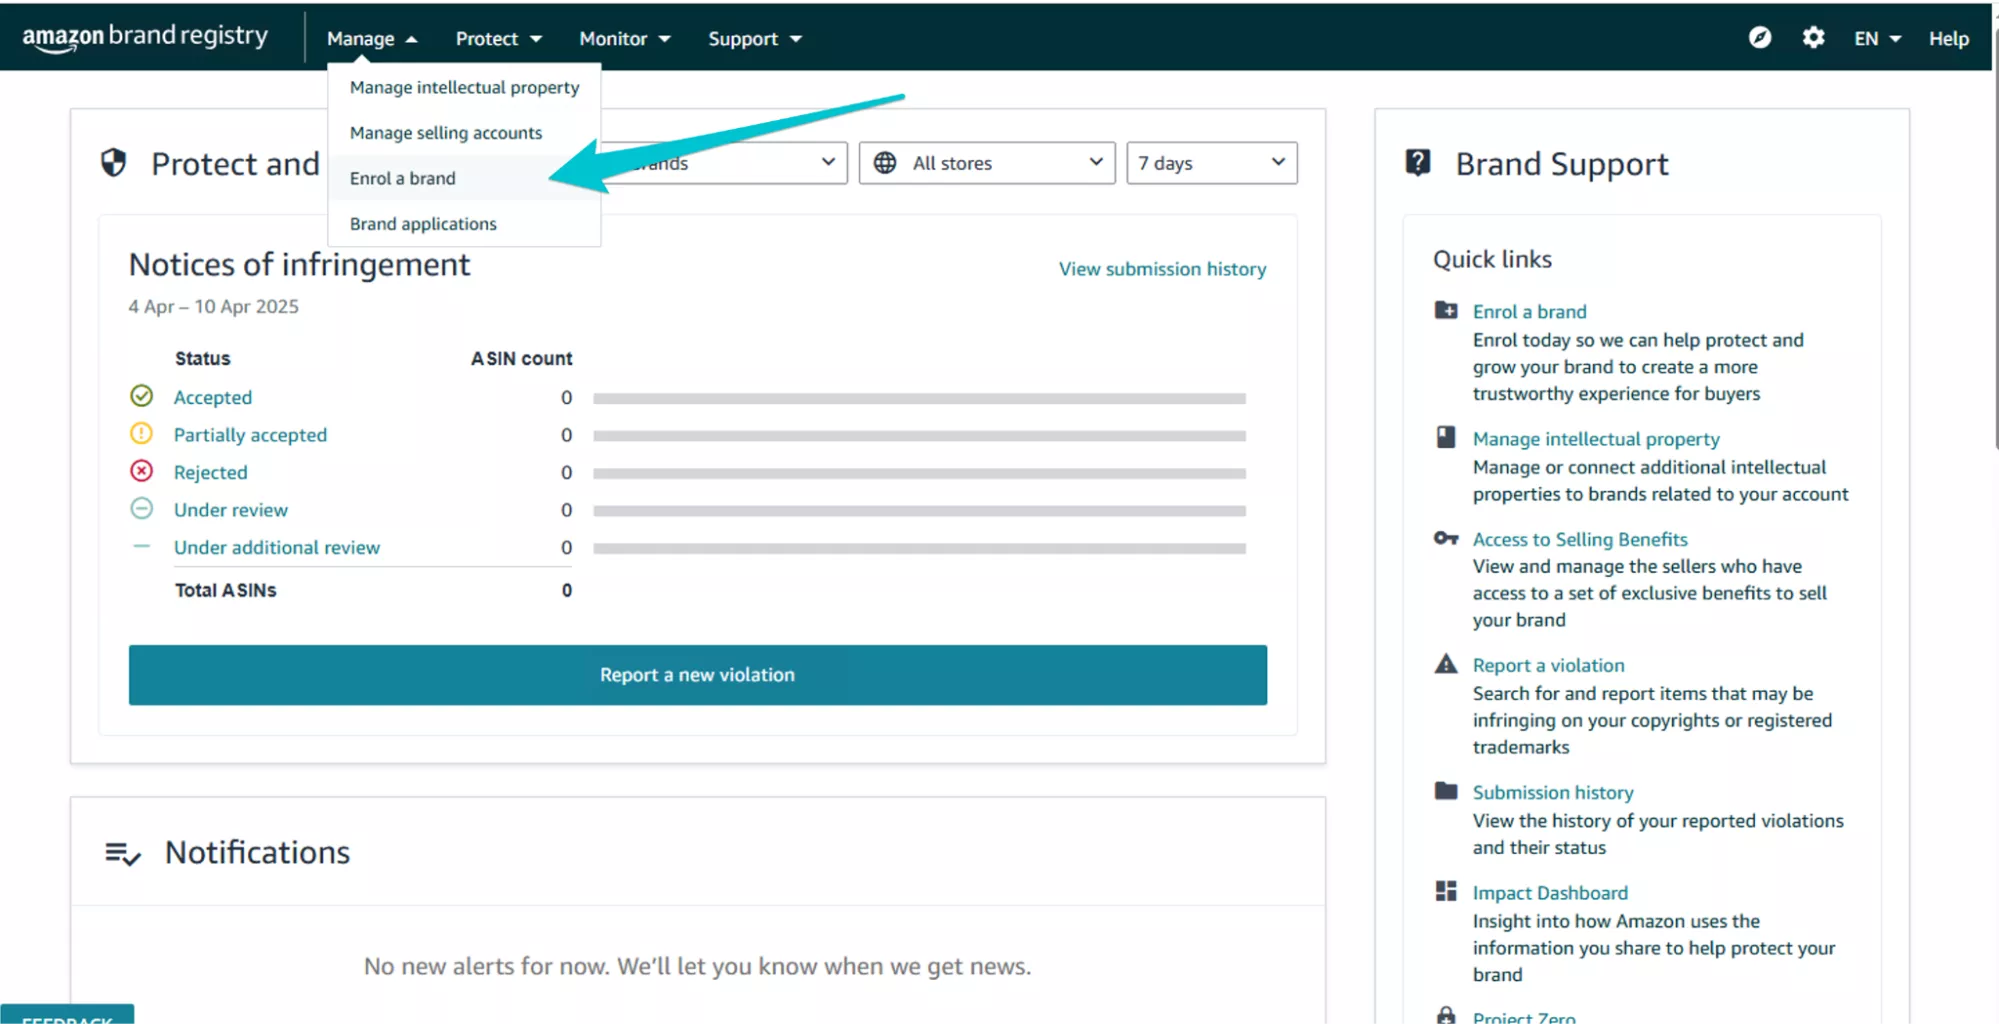Open the Rejected status link
Viewport: 1999px width, 1024px height.
click(x=210, y=472)
